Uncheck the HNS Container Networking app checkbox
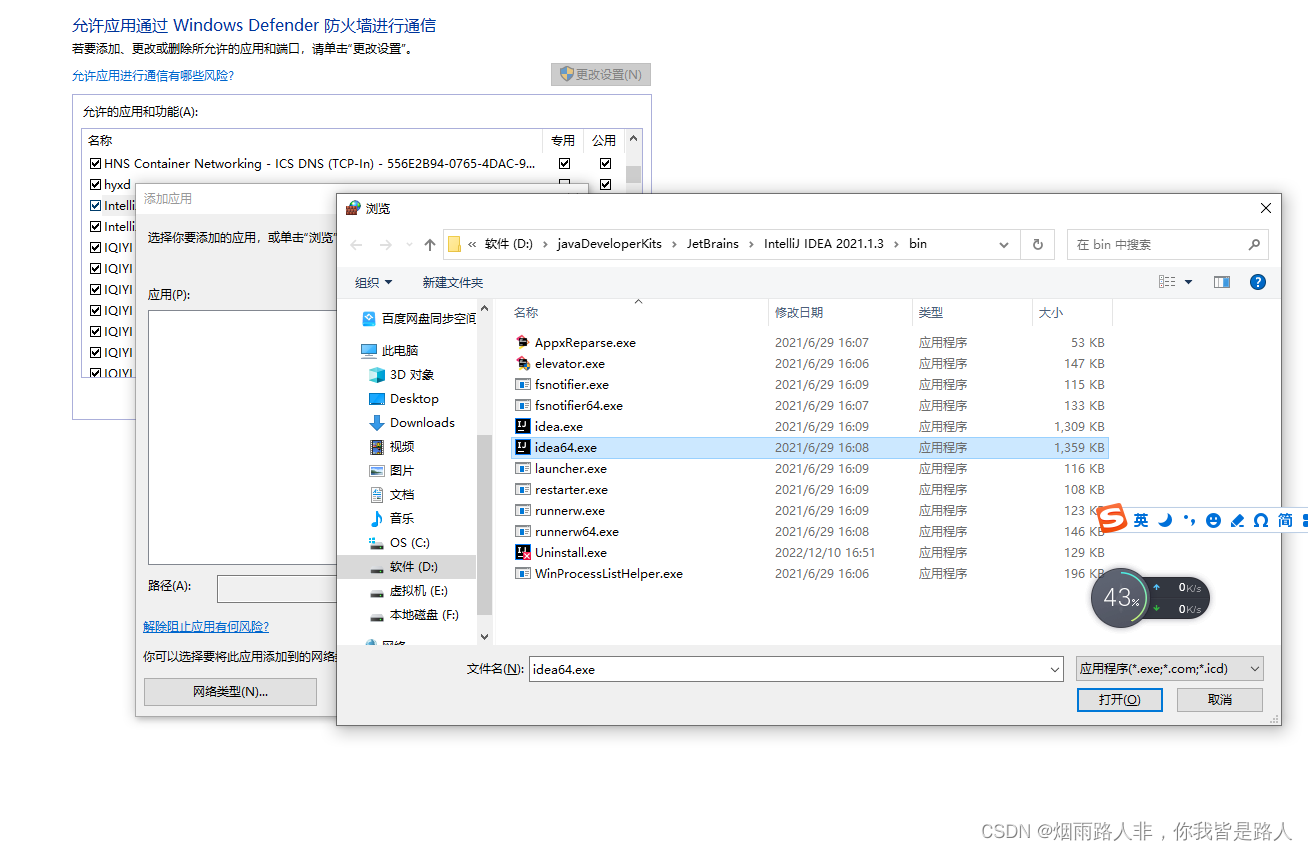Screen dimensions: 1308x851 tap(95, 164)
